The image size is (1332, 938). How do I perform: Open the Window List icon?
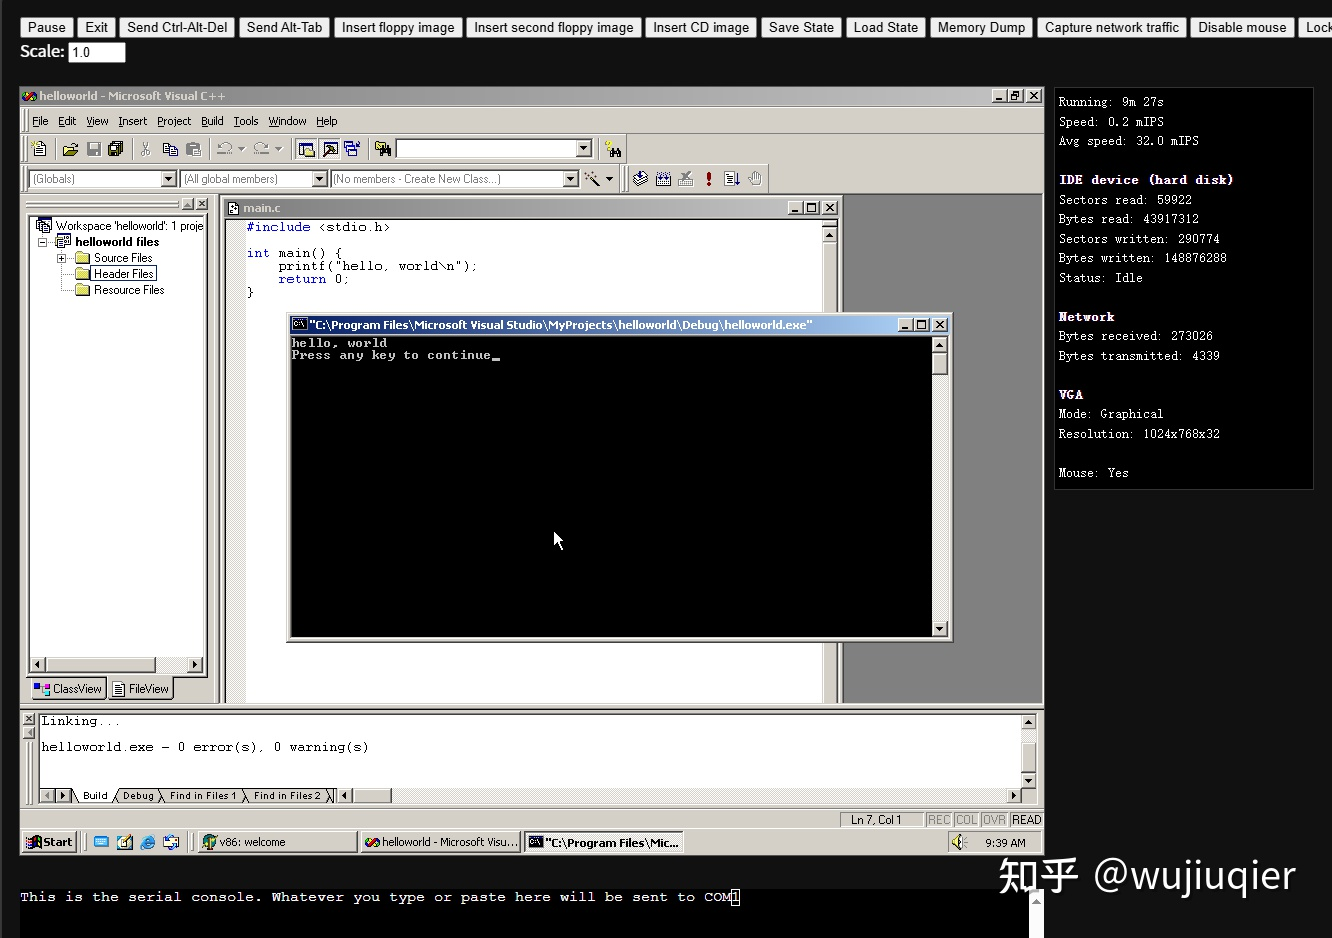pyautogui.click(x=352, y=149)
